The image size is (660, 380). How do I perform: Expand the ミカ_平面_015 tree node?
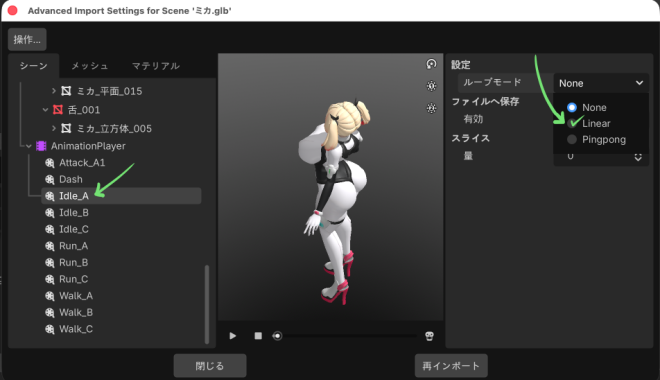pos(53,91)
